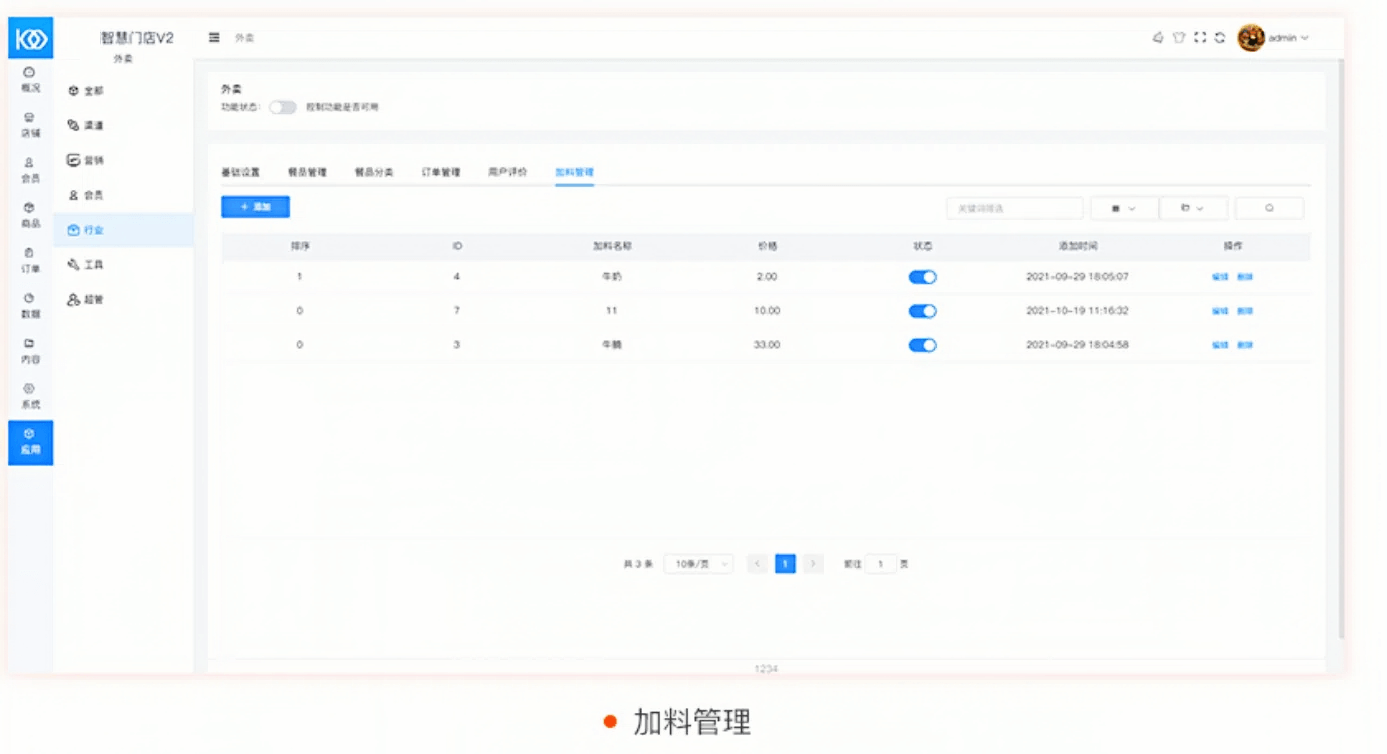Click 编辑 link for the 牛奶 row
This screenshot has height=754, width=1387.
pyautogui.click(x=1219, y=277)
